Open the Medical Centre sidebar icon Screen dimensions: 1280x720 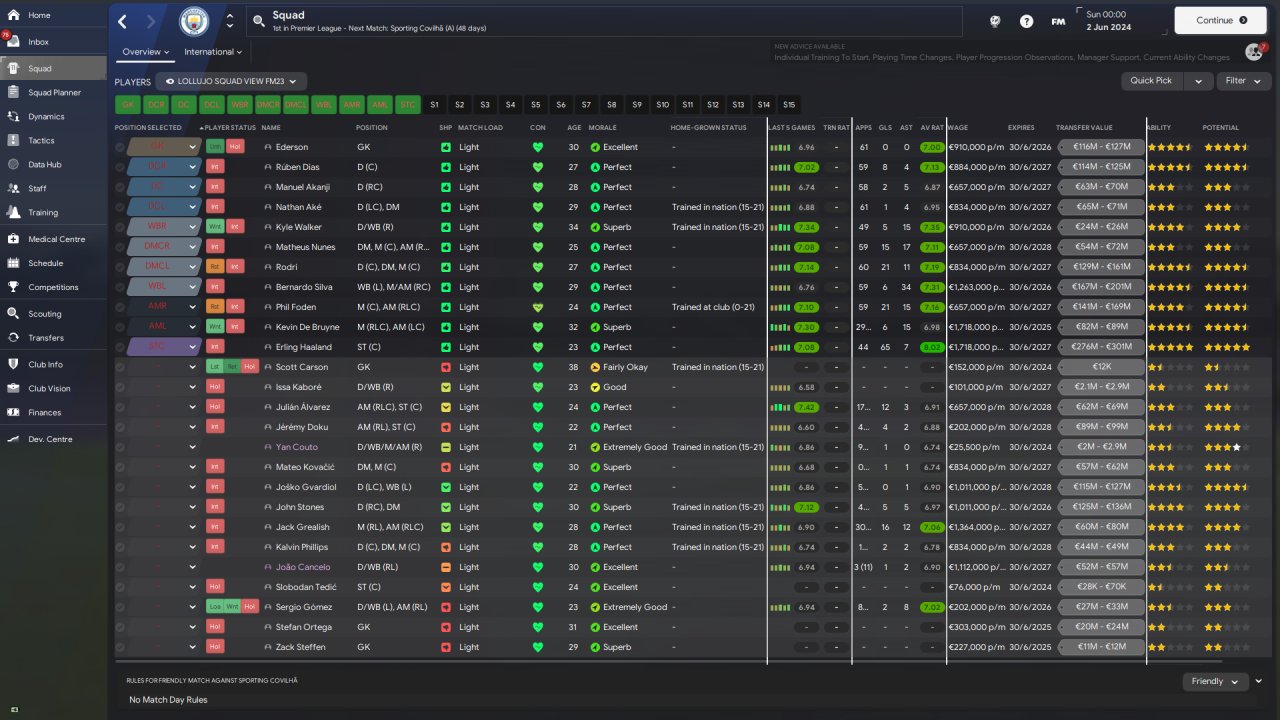click(x=14, y=239)
